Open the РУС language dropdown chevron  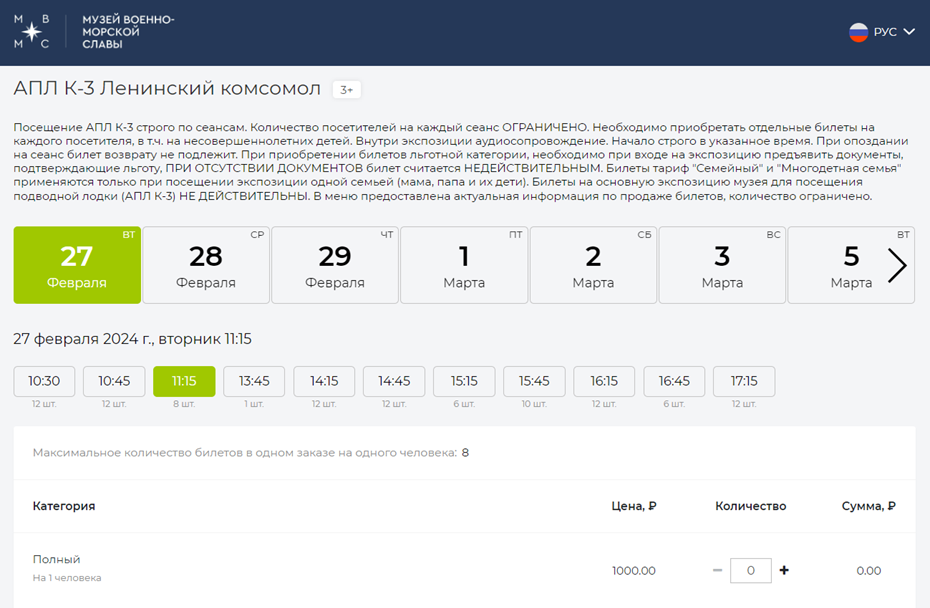click(x=909, y=32)
